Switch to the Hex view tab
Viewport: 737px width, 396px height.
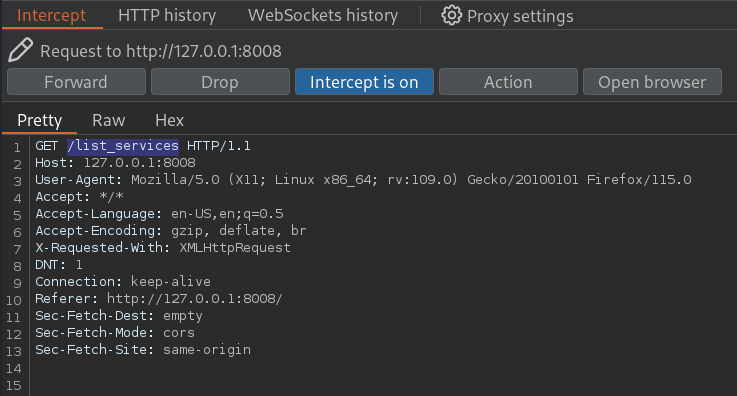(x=169, y=120)
